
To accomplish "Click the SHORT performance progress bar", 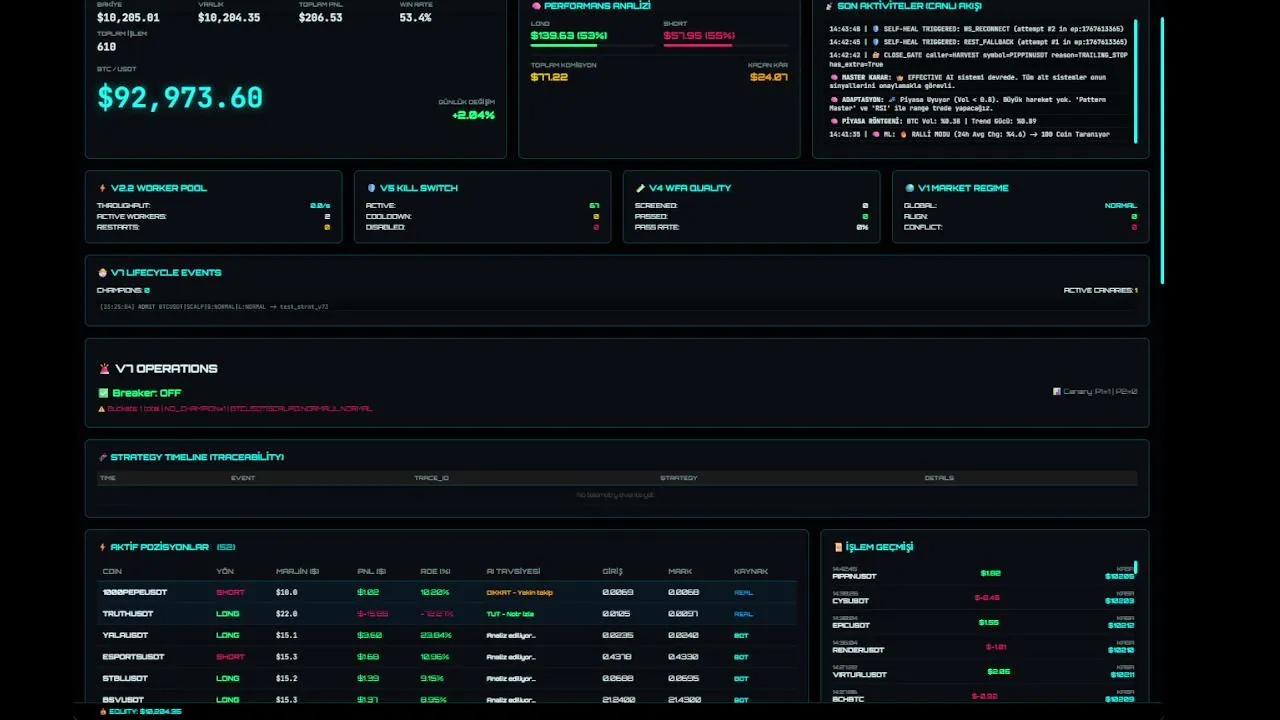I will tap(725, 45).
